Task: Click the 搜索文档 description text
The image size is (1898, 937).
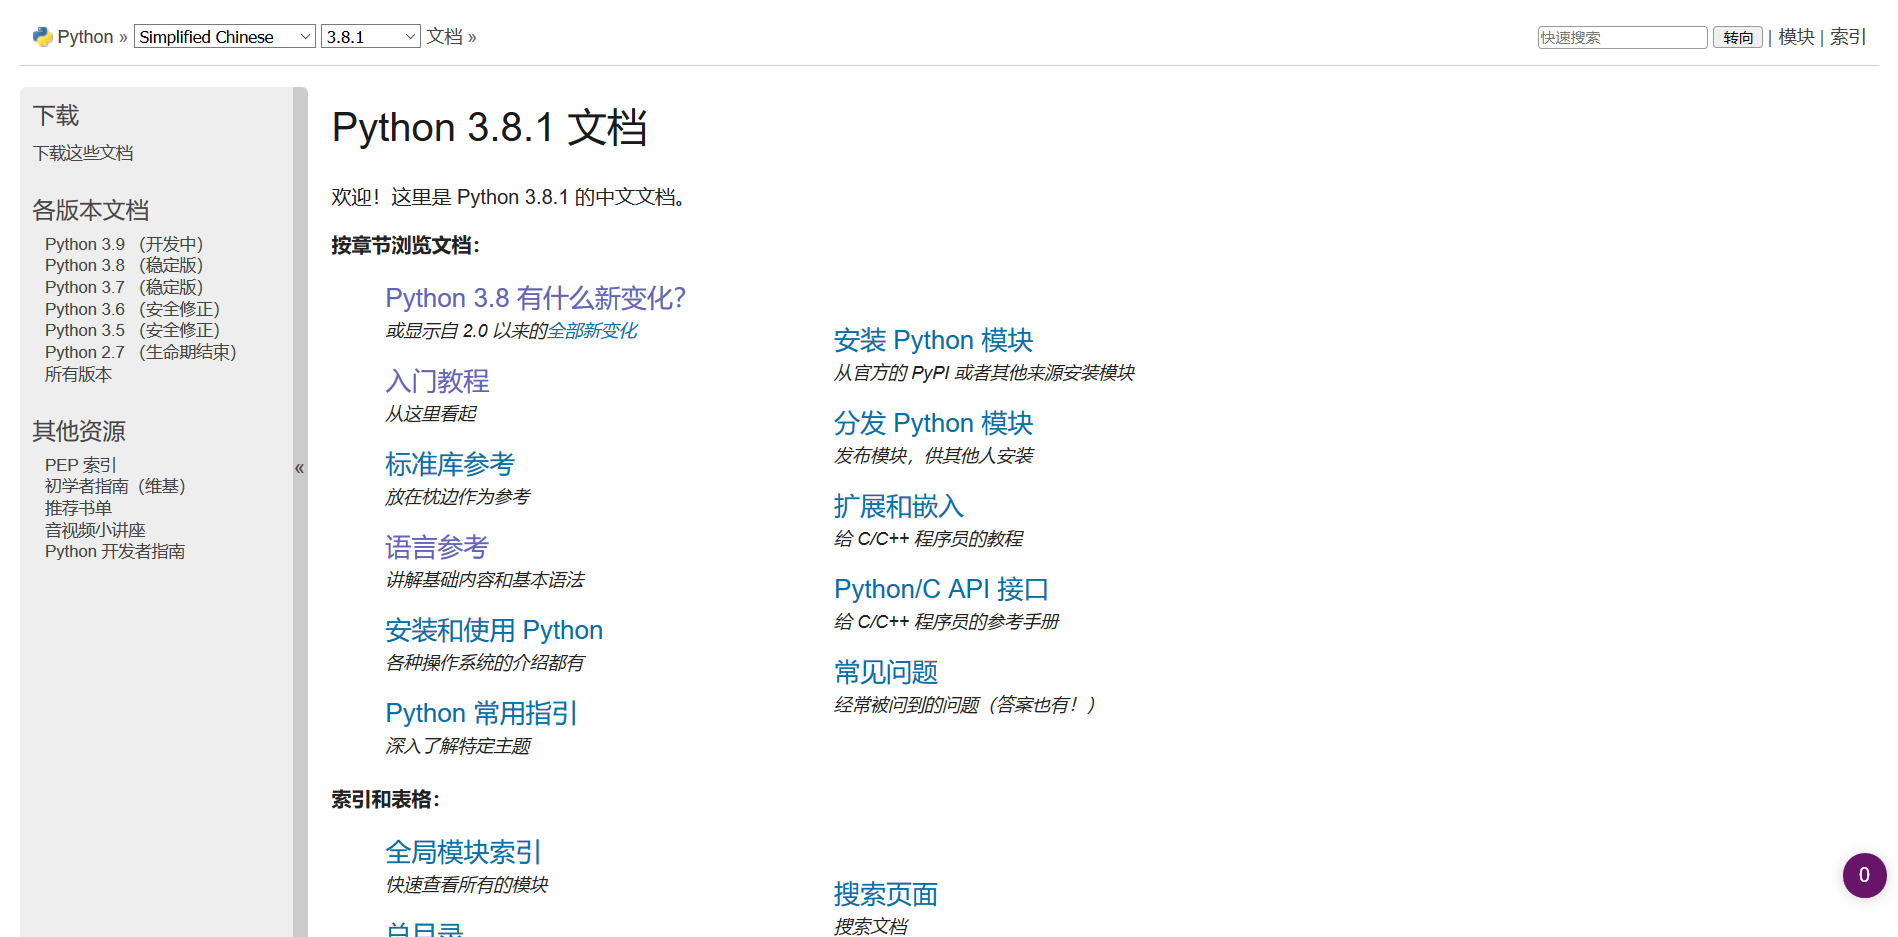Action: [871, 927]
